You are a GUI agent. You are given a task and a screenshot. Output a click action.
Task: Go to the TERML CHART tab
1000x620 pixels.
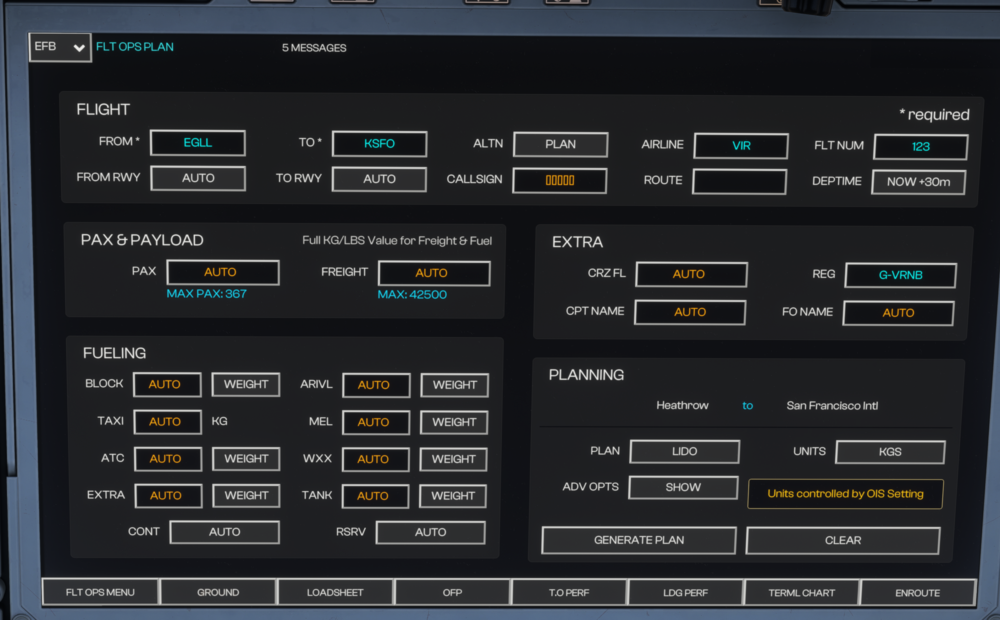tap(802, 593)
